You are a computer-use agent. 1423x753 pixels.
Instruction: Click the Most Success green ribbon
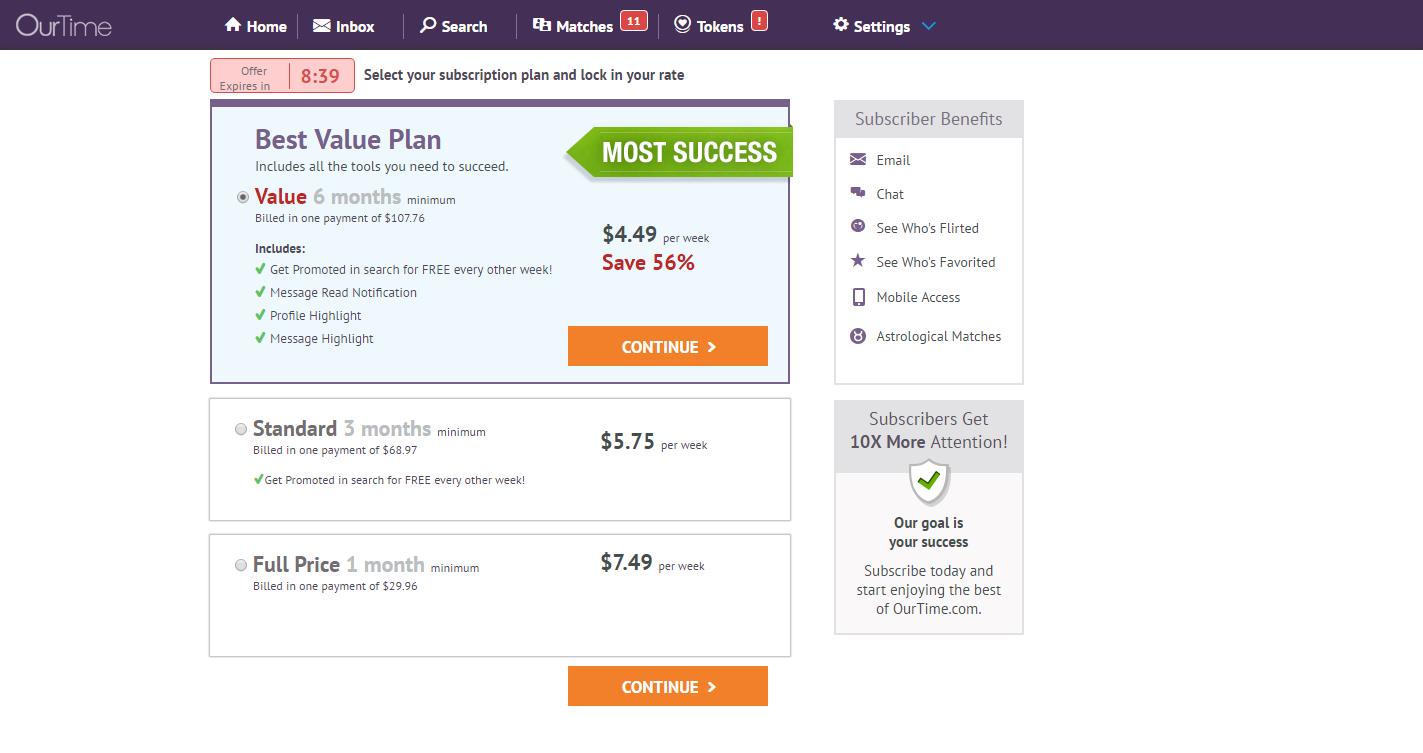point(680,152)
